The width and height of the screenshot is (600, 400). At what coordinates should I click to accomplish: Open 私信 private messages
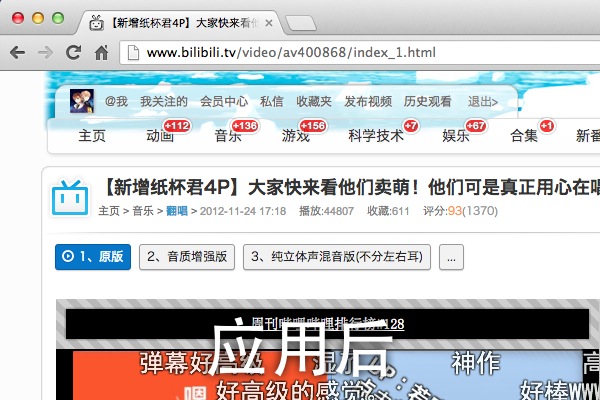(x=272, y=101)
